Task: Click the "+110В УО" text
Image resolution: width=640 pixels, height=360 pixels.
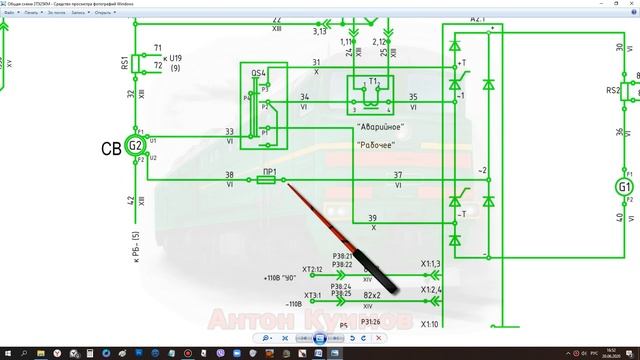Action: [280, 278]
